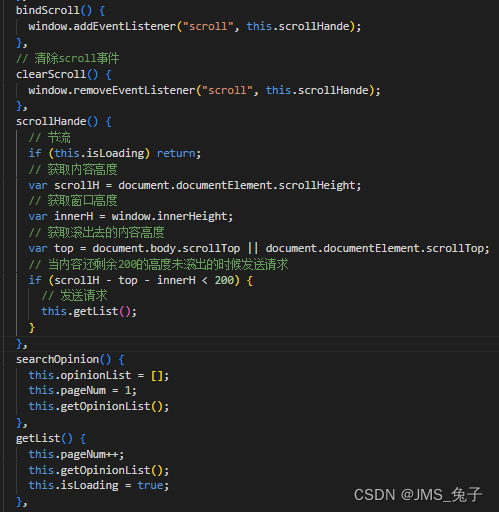
Task: Click the 'var top = document.body.scrollTop' line
Action: pos(259,248)
